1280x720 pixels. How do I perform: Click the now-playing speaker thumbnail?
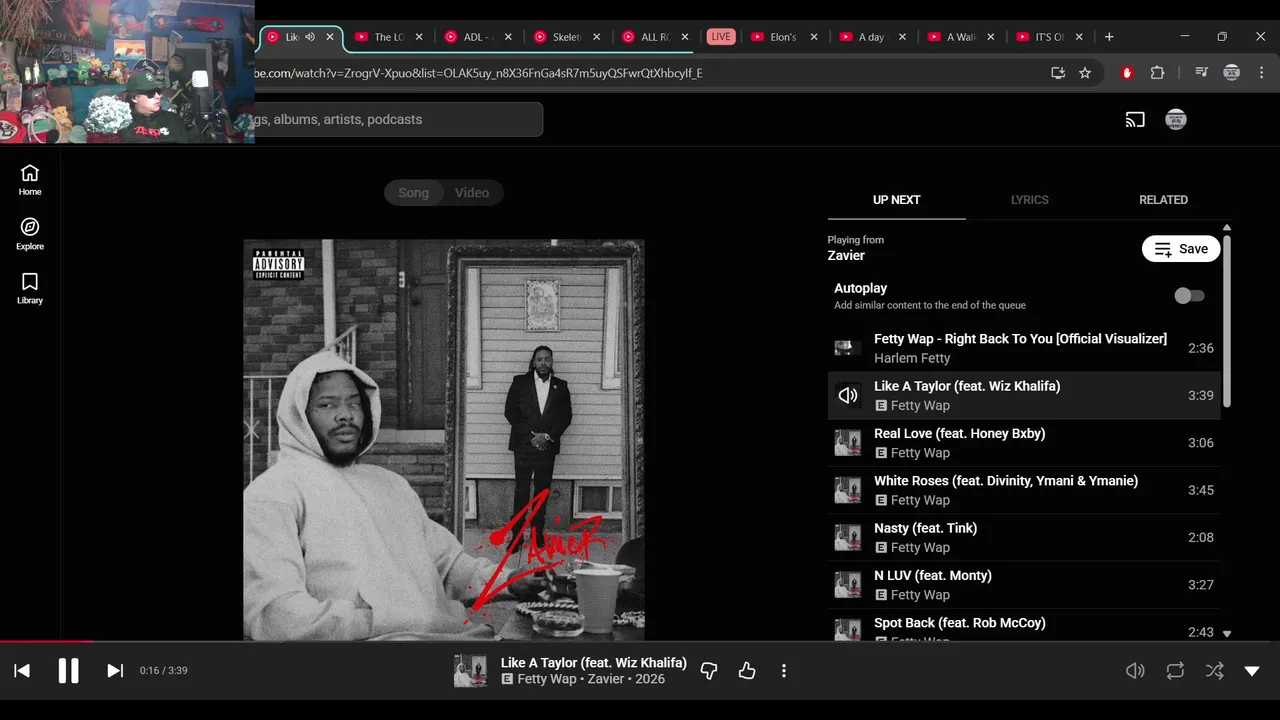tap(848, 396)
